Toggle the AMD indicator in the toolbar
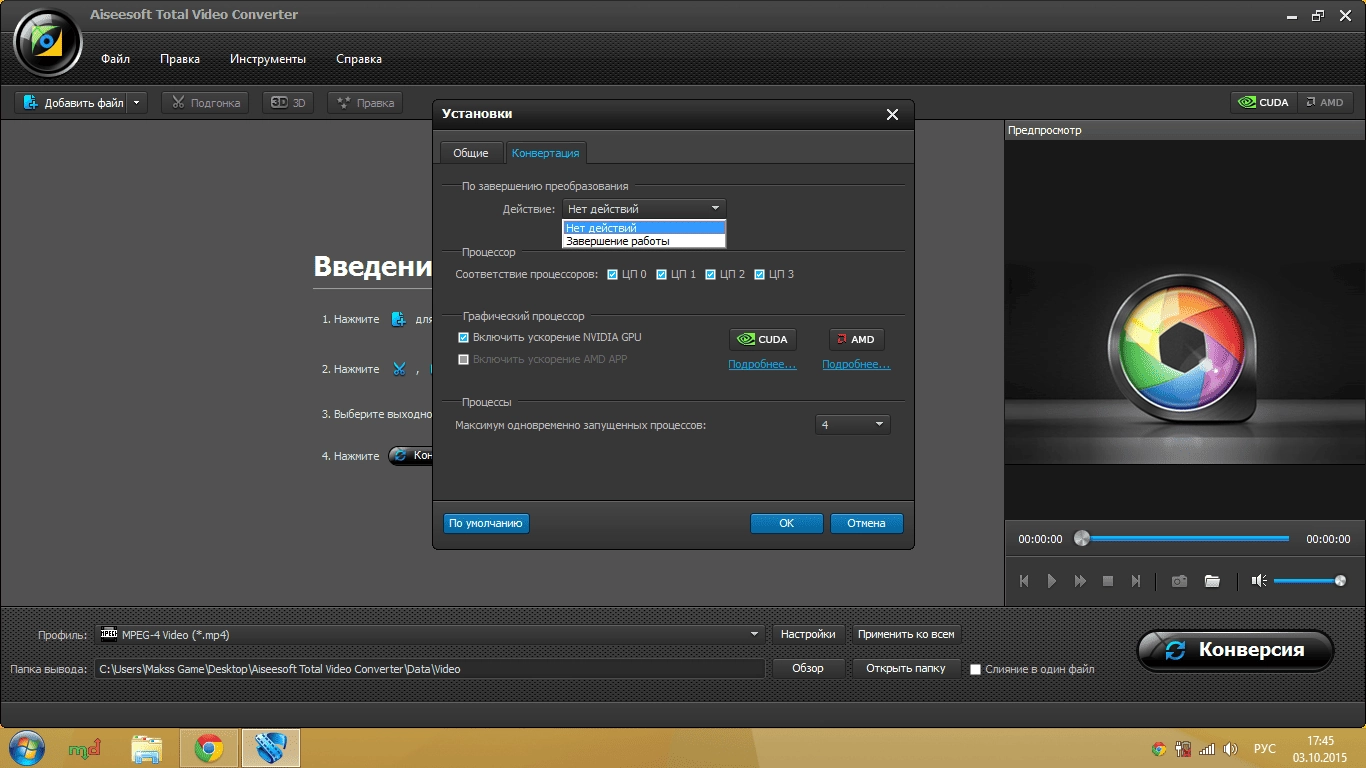The width and height of the screenshot is (1366, 768). (x=1325, y=102)
